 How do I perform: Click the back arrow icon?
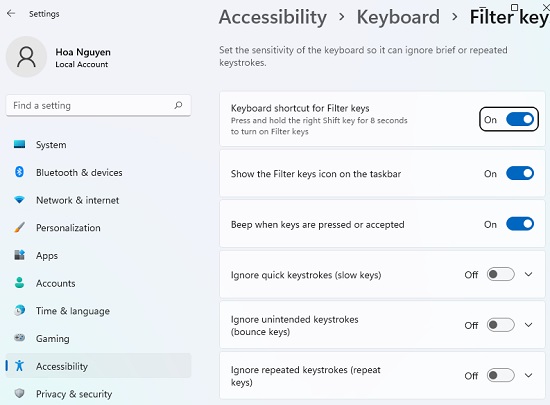click(x=11, y=13)
